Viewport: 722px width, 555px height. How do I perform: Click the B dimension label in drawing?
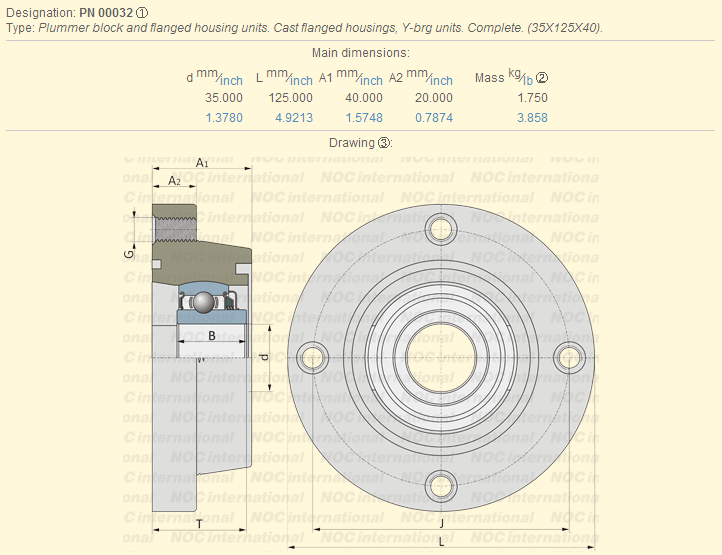click(212, 336)
